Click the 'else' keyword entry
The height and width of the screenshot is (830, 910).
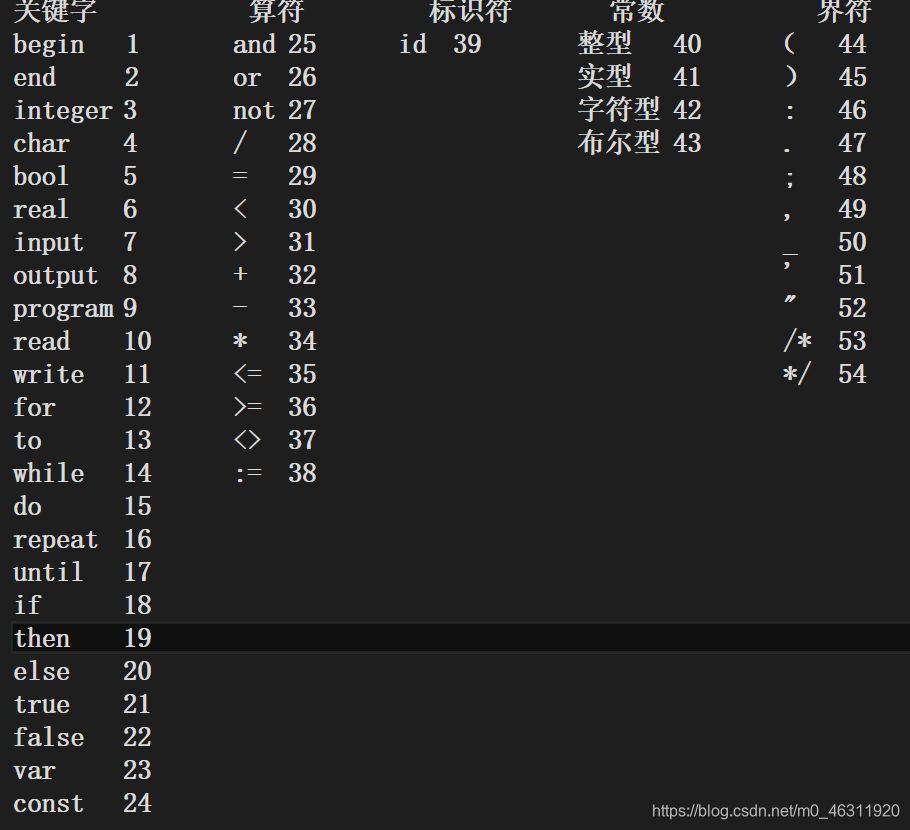pyautogui.click(x=42, y=672)
